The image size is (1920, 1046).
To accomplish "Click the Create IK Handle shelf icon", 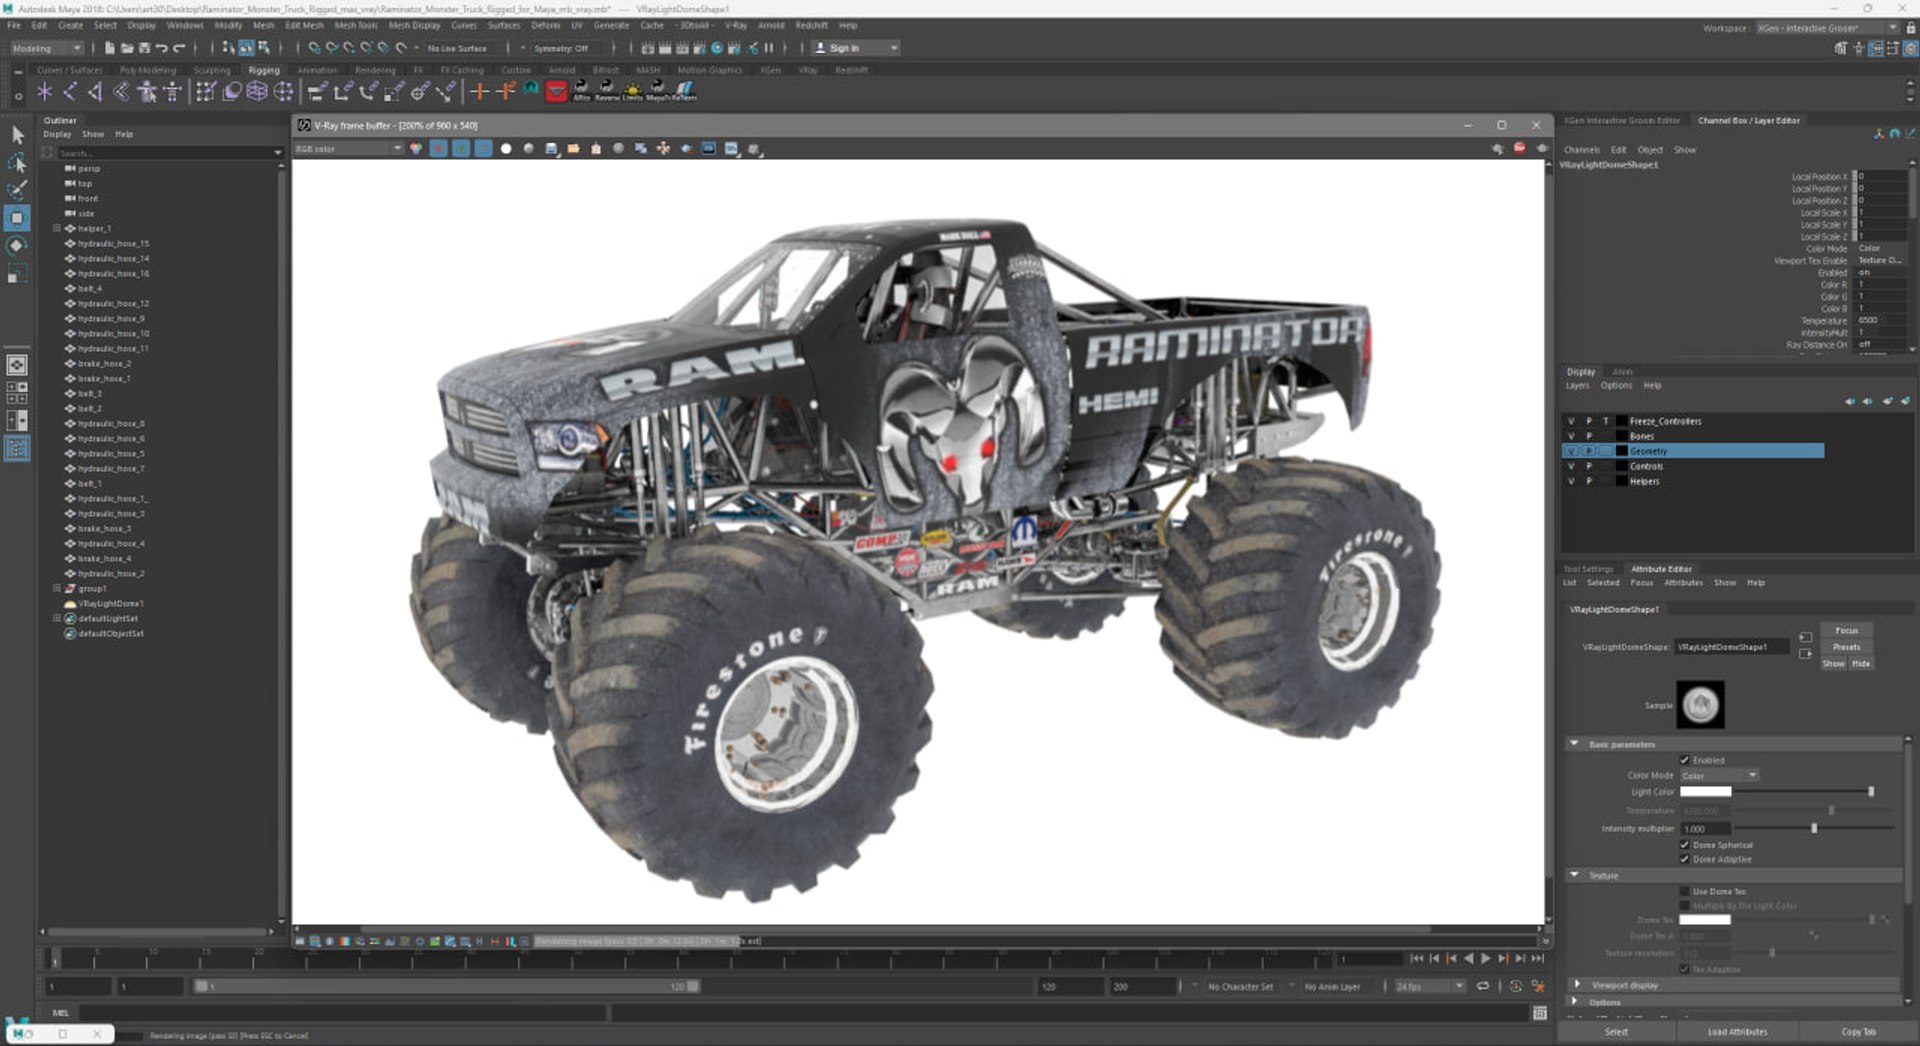I will click(95, 92).
